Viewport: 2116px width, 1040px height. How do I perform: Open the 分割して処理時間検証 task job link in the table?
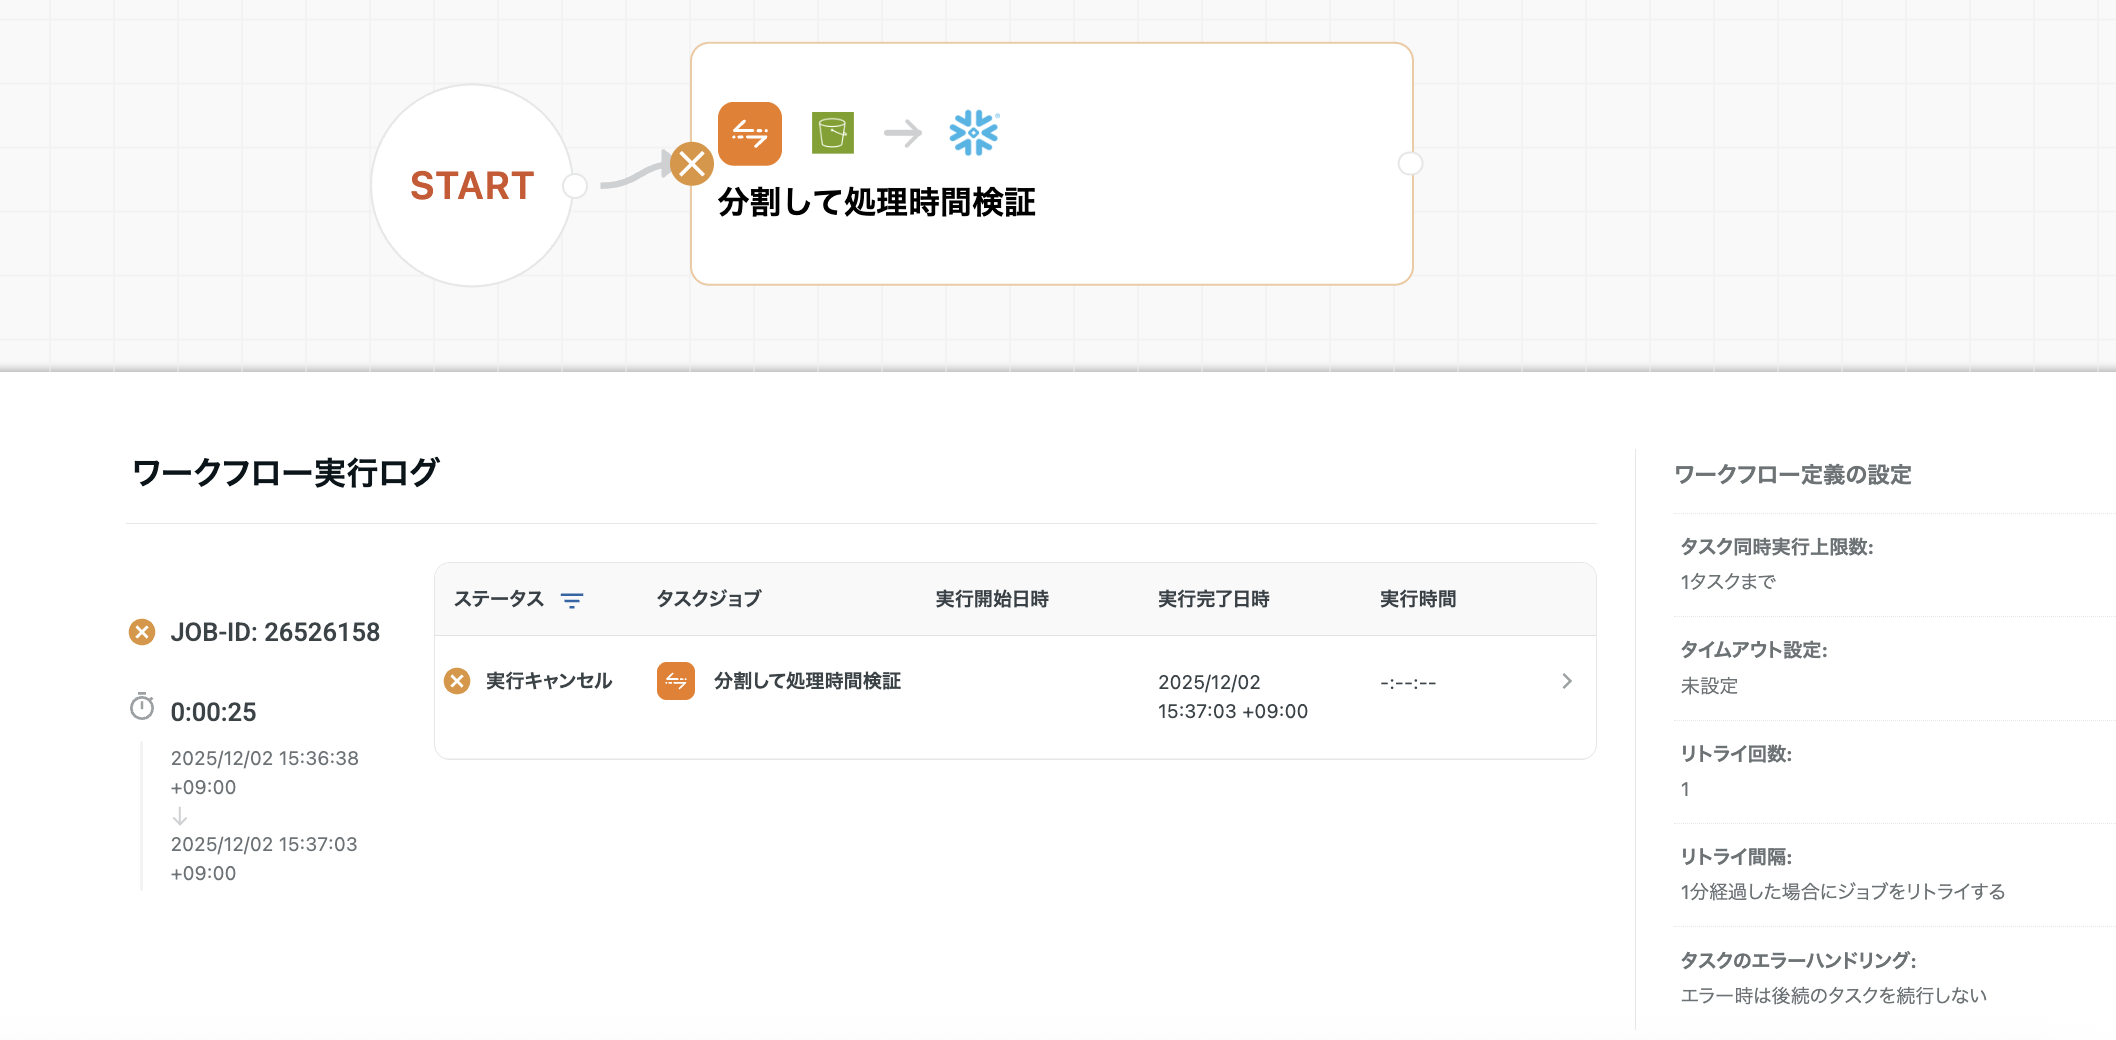(x=807, y=681)
